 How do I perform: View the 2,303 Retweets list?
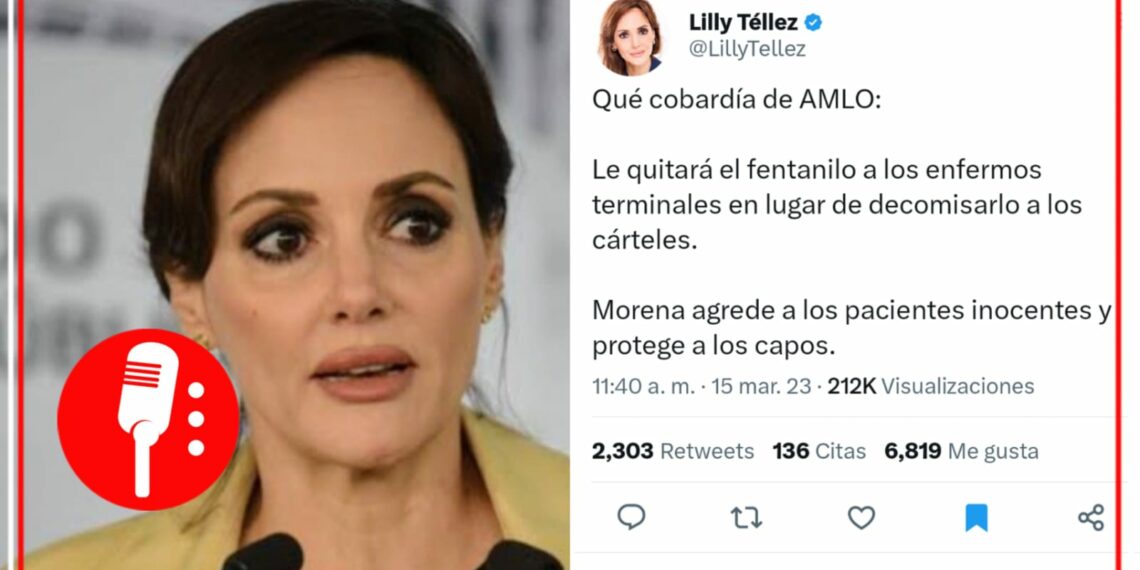(673, 451)
